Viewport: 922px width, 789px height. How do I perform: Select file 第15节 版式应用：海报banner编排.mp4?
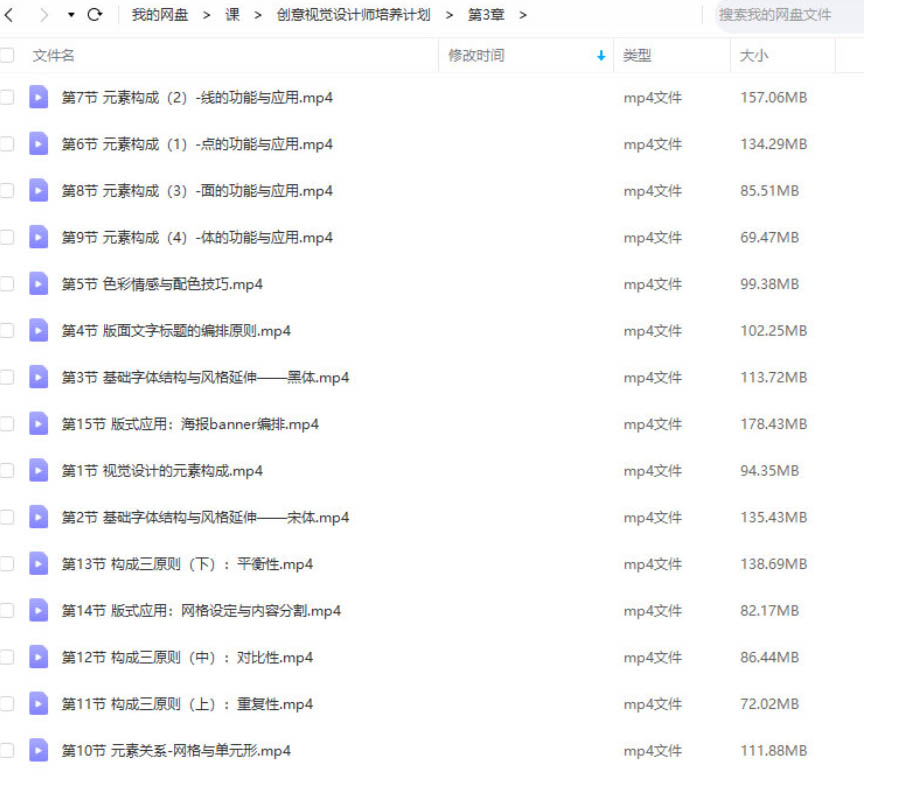pyautogui.click(x=190, y=424)
